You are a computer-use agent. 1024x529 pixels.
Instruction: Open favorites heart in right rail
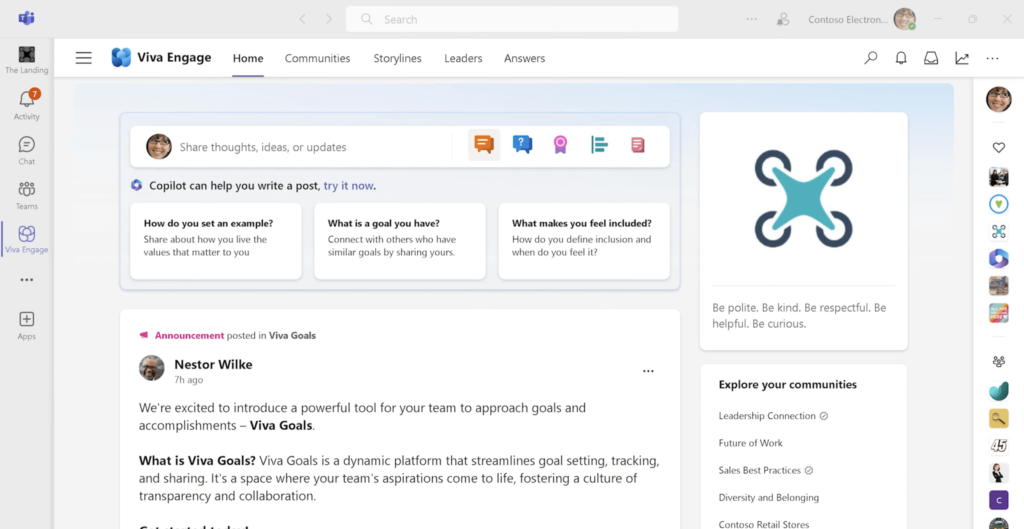(x=999, y=148)
